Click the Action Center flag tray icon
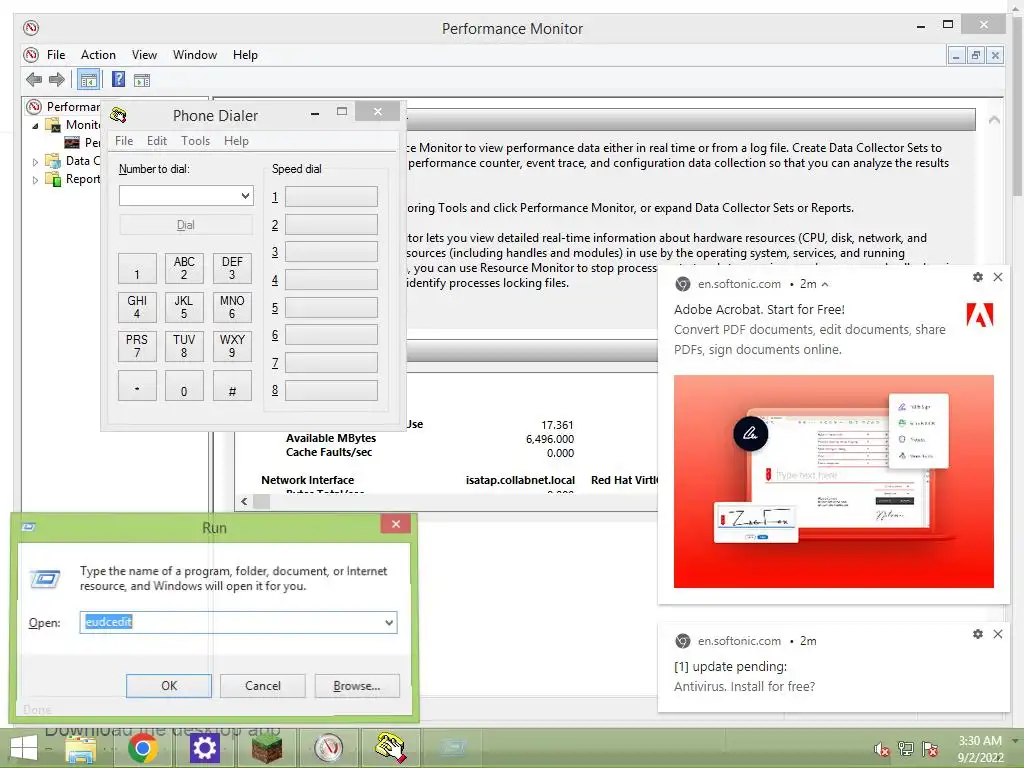This screenshot has height=768, width=1024. point(930,749)
